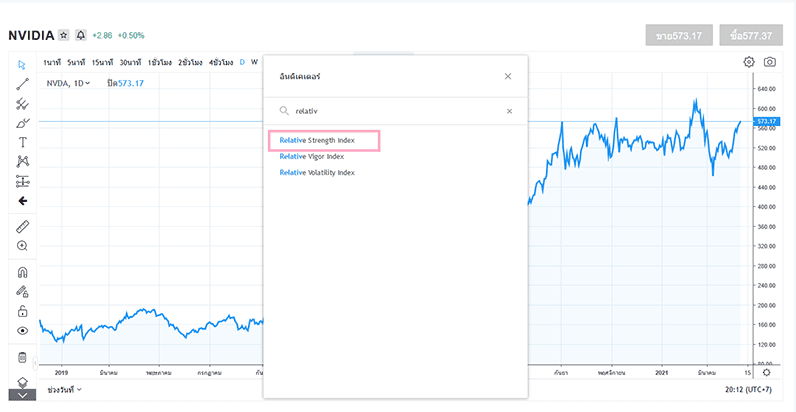Screen dimensions: 796x412
Task: Take a chart snapshot with camera icon
Action: click(770, 62)
